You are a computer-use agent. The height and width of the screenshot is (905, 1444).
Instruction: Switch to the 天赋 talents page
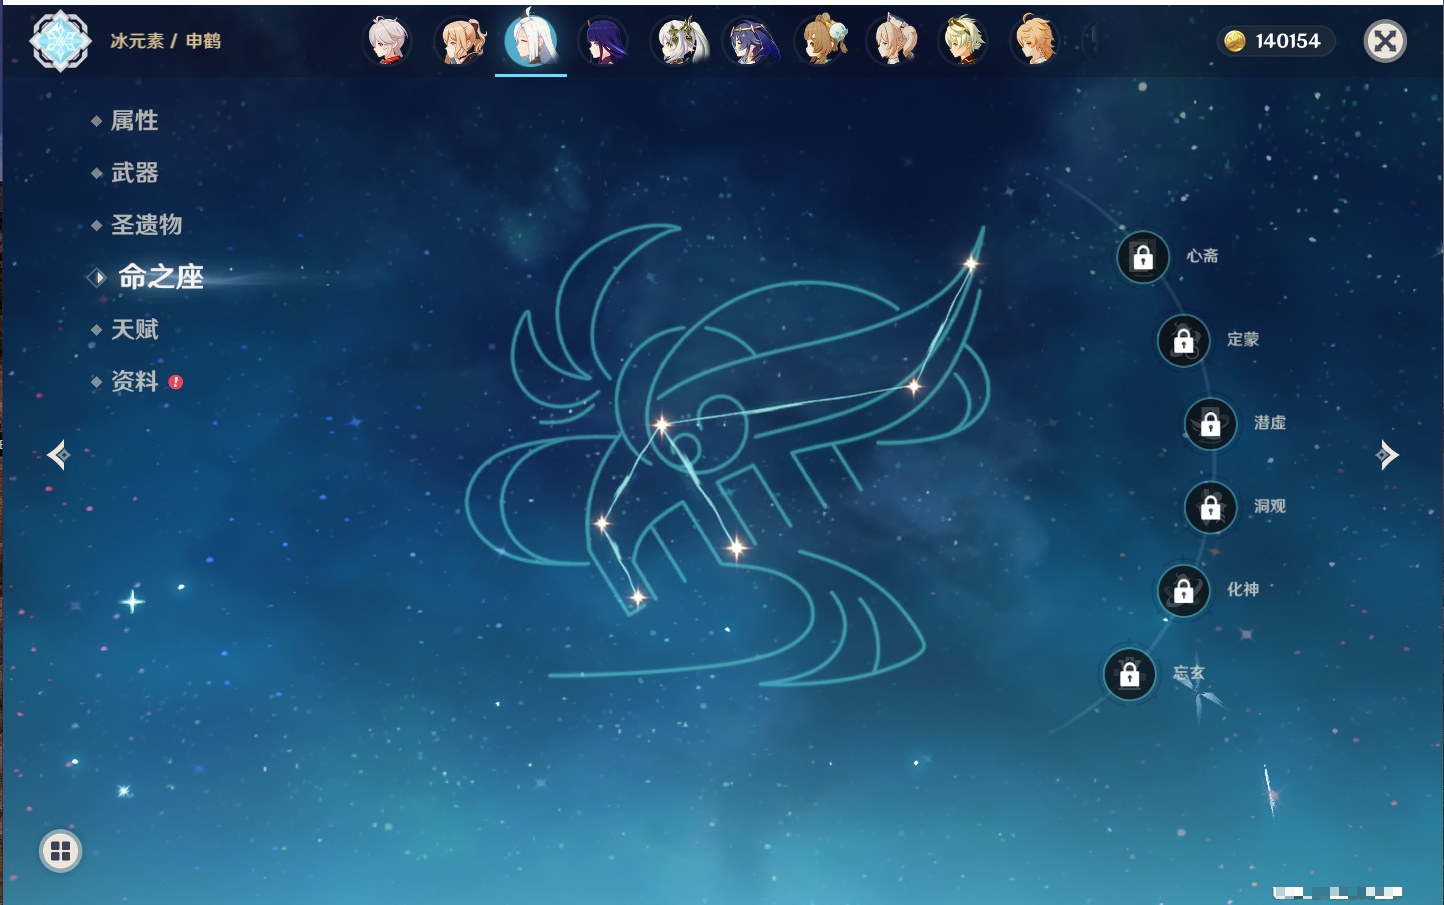(134, 329)
